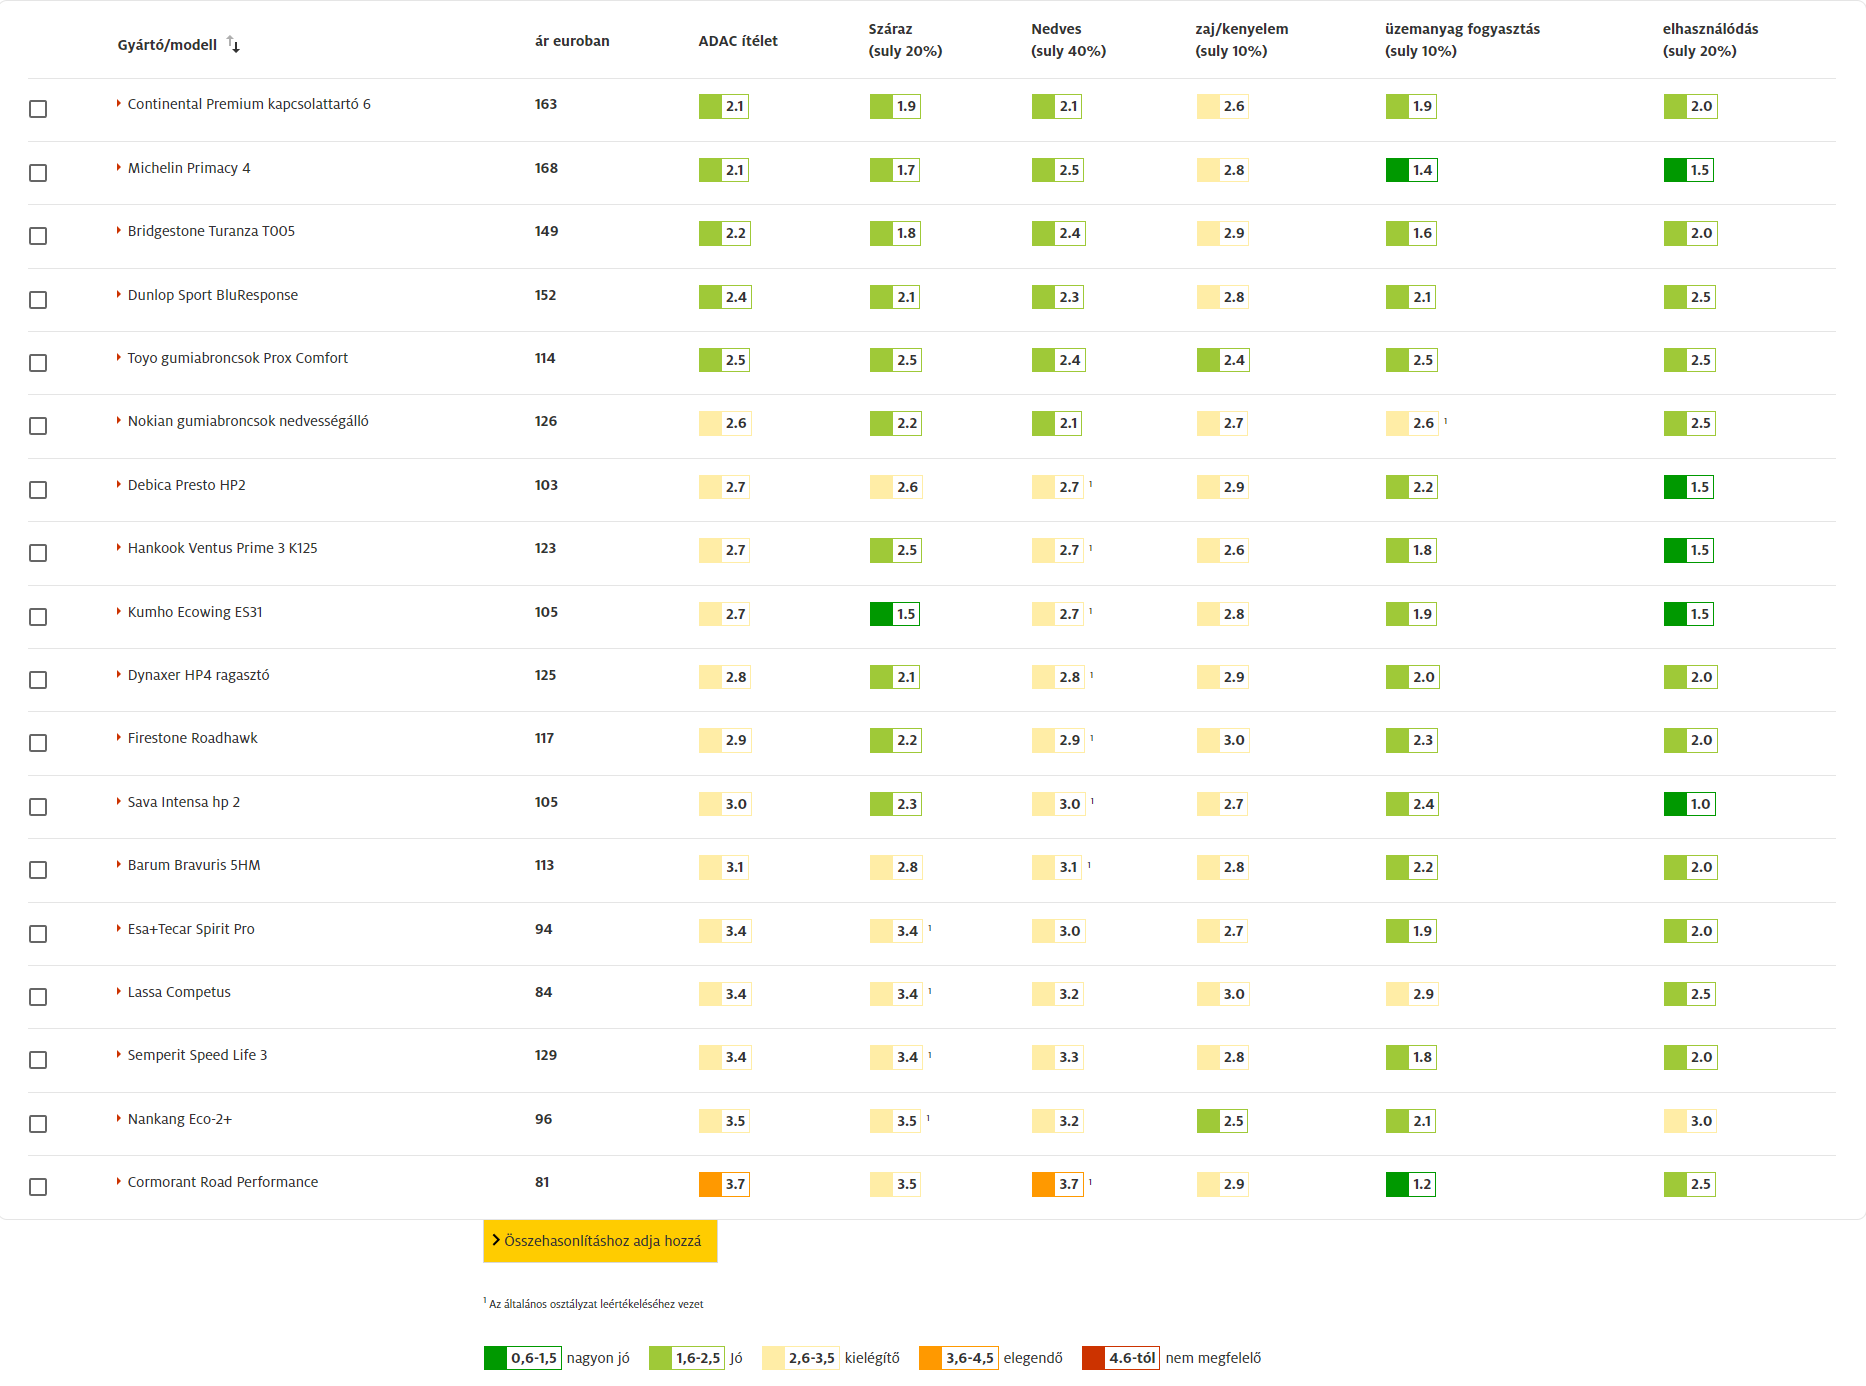Click the footnote marker next to Debica's wet rating
The image size is (1866, 1386).
(x=1090, y=484)
